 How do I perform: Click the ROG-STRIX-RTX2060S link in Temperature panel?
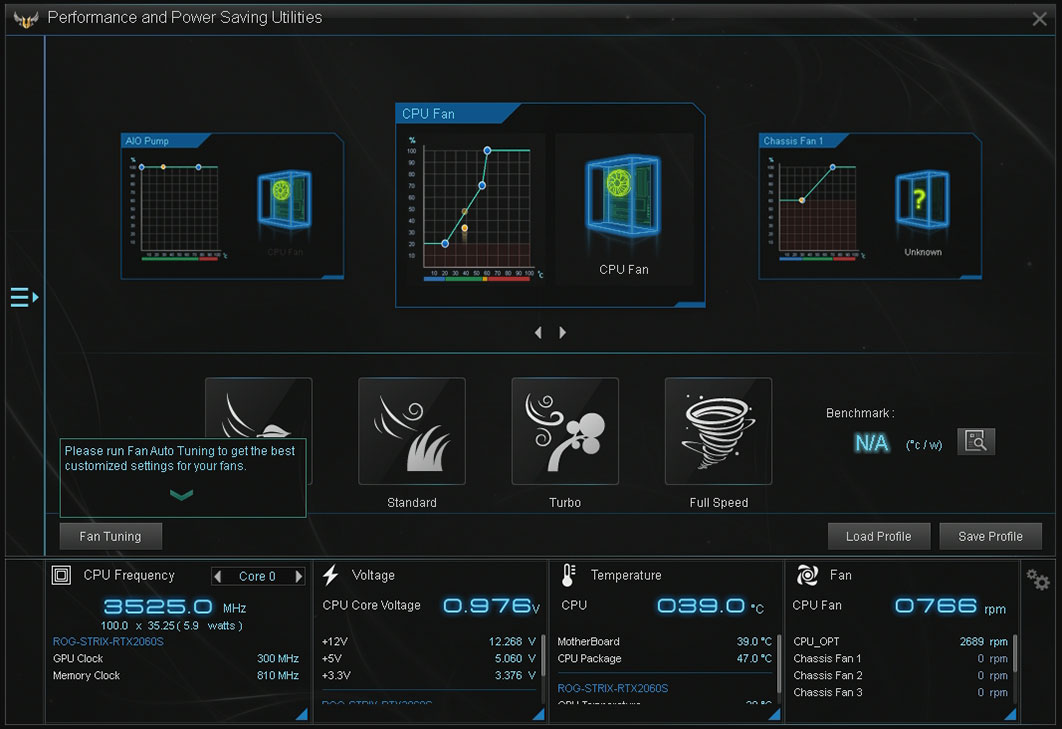[x=612, y=688]
